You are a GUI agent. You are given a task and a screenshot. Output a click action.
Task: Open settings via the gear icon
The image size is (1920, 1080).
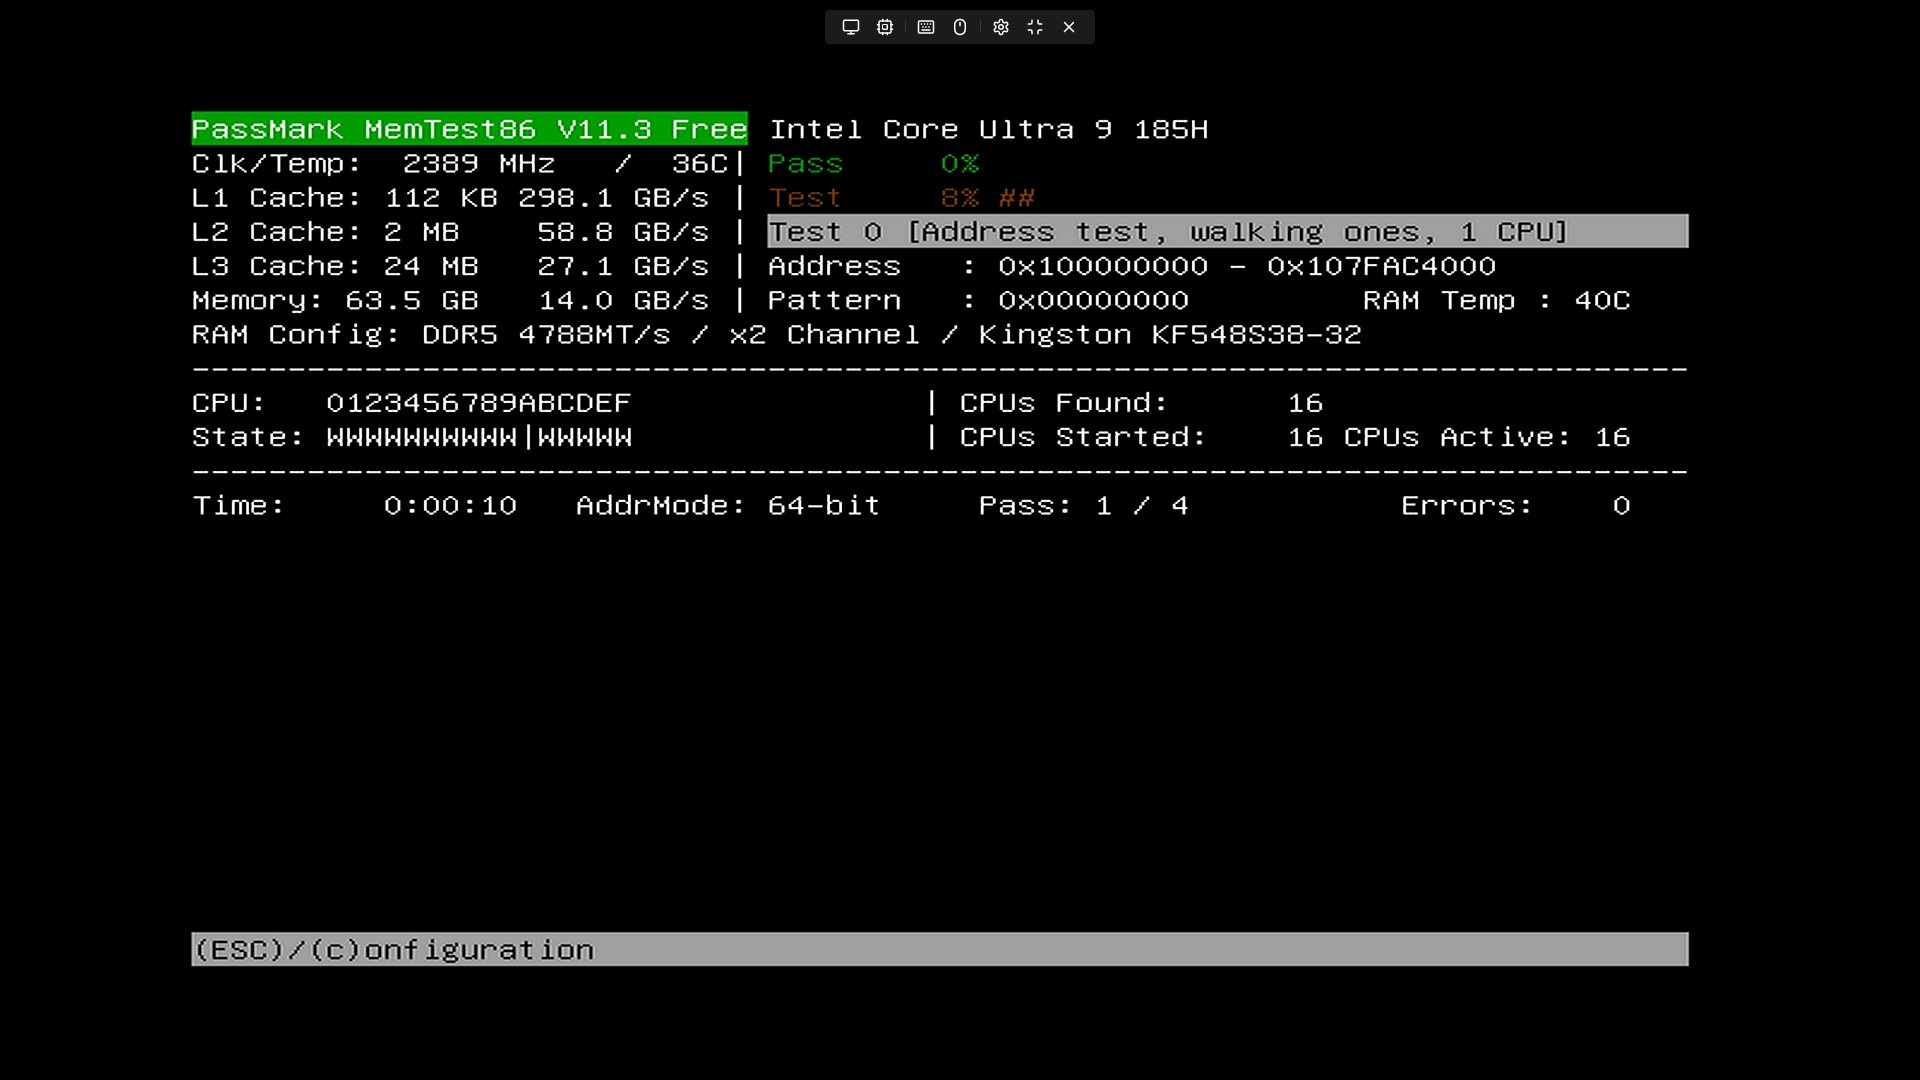click(1000, 27)
